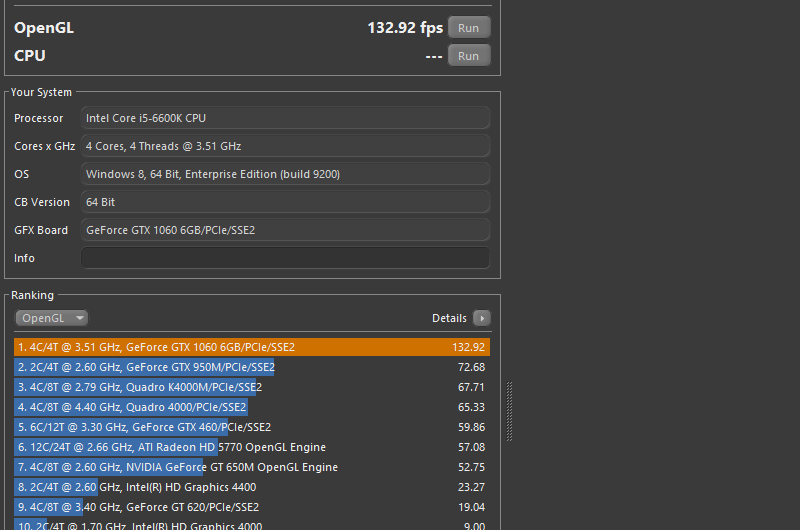Select ranking row 3 Quadro K4000M
800x530 pixels.
pos(252,387)
